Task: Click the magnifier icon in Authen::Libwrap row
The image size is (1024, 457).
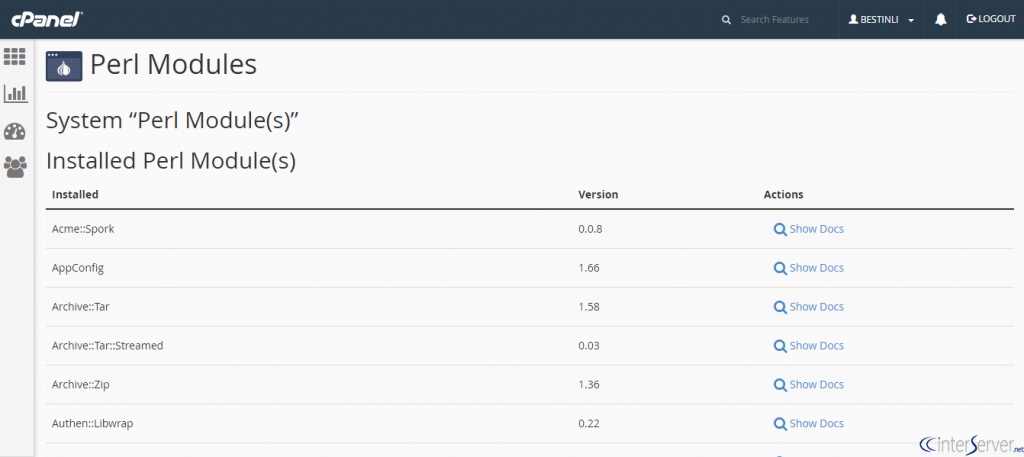Action: click(780, 424)
